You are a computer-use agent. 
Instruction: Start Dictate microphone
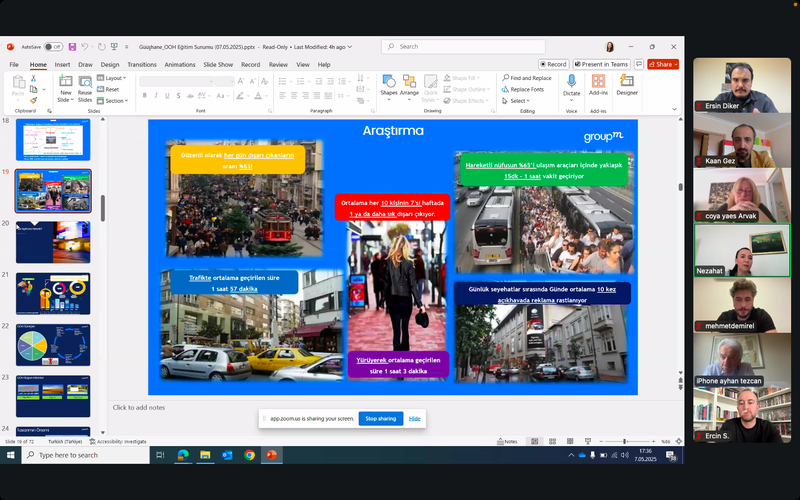tap(571, 86)
